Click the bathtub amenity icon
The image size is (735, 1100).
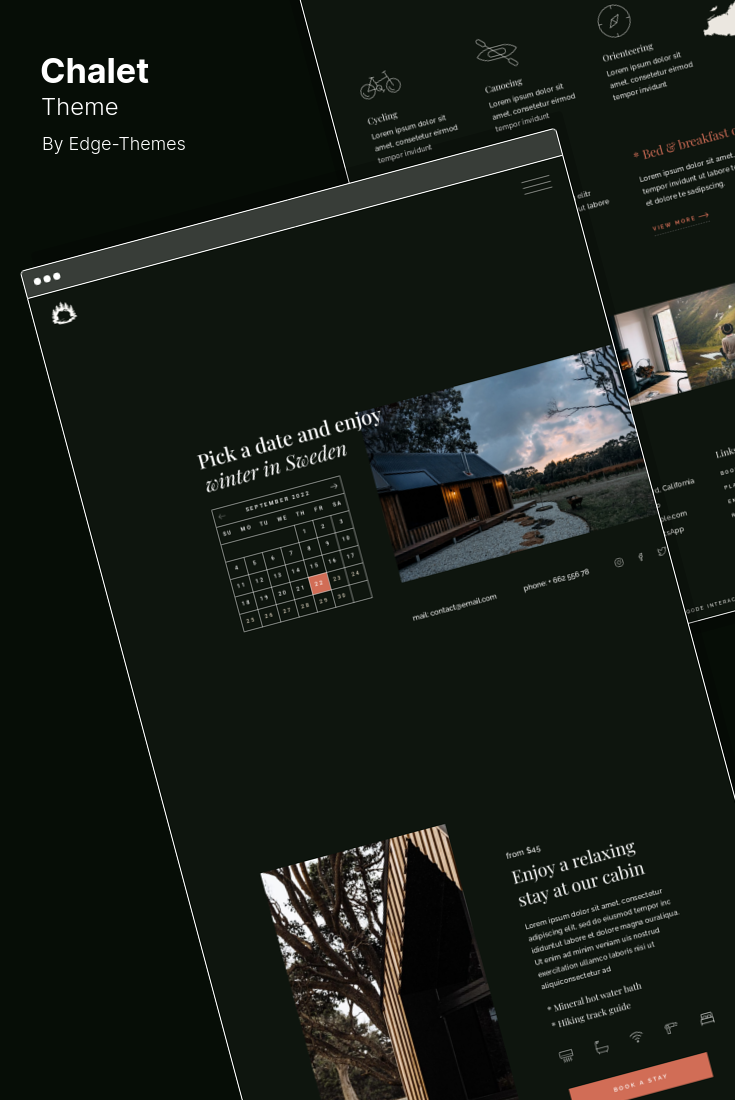click(x=601, y=1047)
